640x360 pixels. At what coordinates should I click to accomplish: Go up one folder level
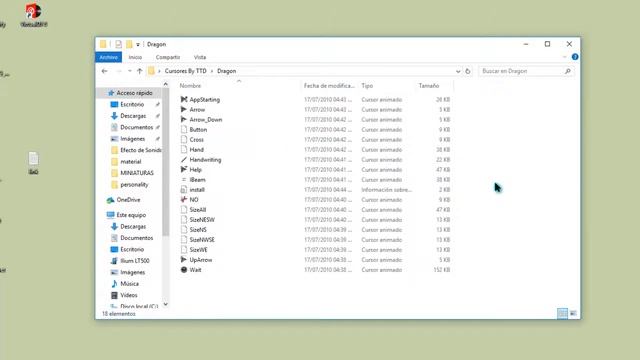pos(140,71)
